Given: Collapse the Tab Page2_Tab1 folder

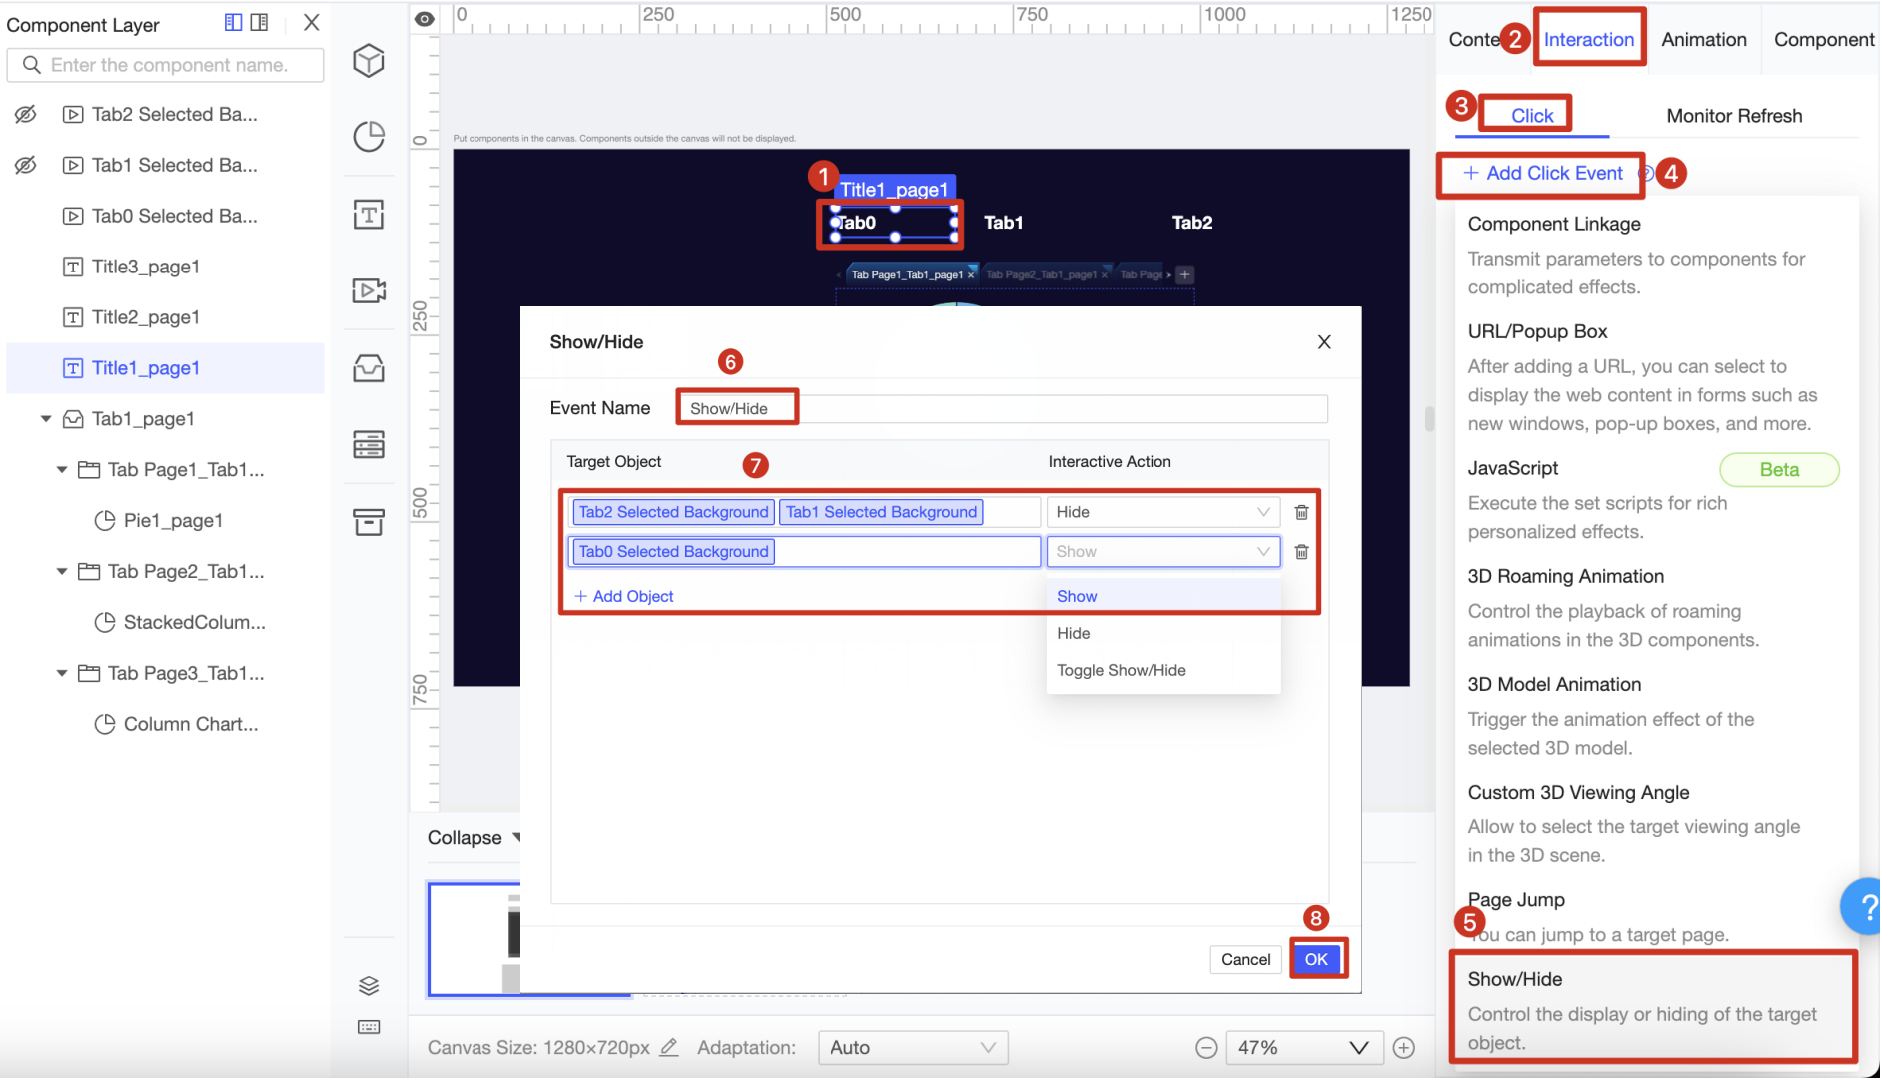Looking at the screenshot, I should tap(61, 572).
